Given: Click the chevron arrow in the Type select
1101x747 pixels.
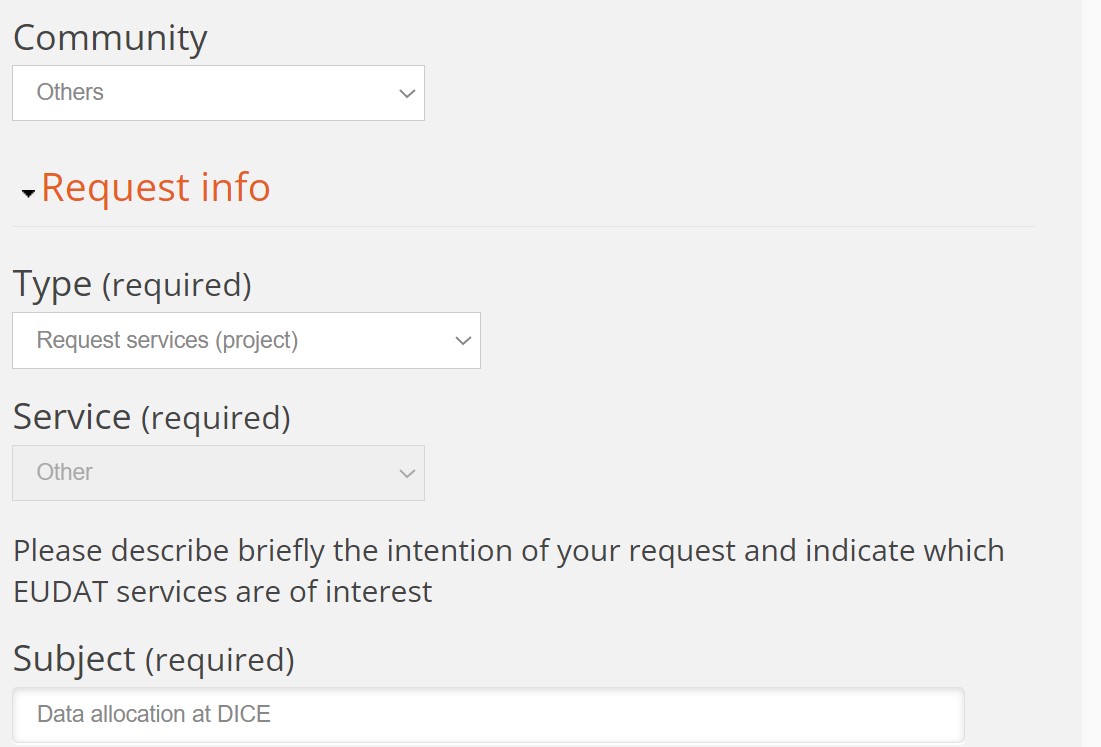Looking at the screenshot, I should tap(462, 340).
